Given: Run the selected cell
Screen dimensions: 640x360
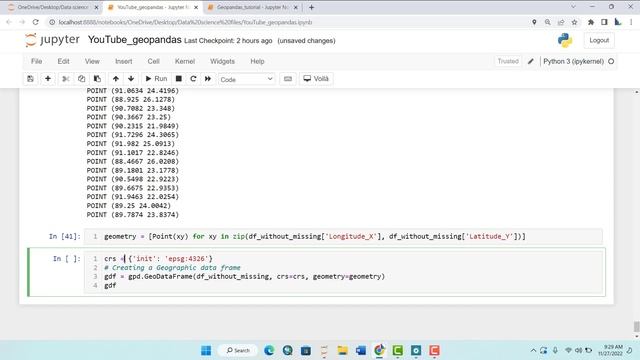Looking at the screenshot, I should click(156, 79).
